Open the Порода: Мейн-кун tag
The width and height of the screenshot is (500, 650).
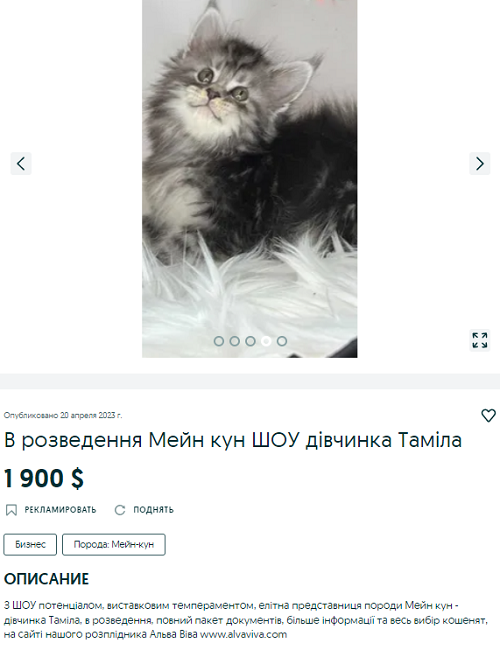point(114,544)
